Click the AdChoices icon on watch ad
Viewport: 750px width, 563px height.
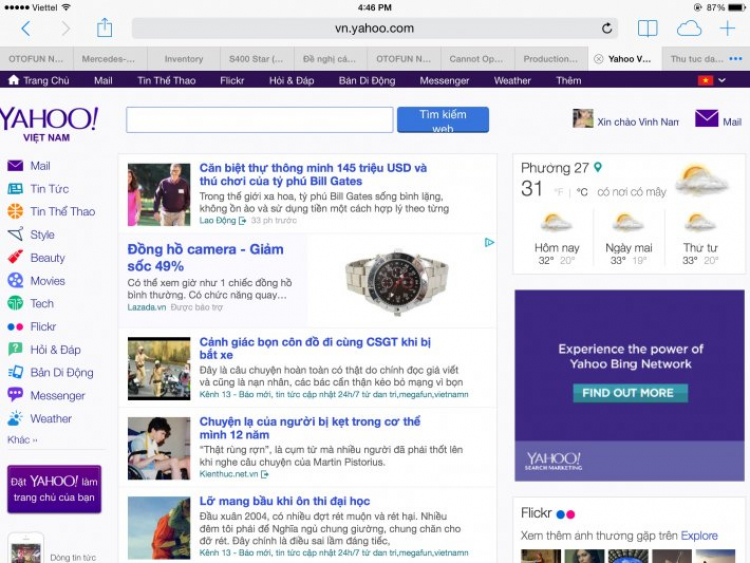[489, 243]
